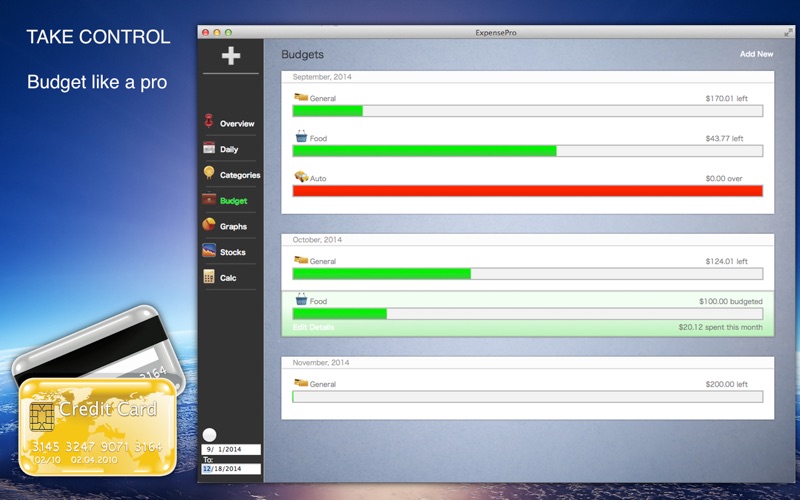
Task: Click September Food basket icon
Action: [x=301, y=136]
